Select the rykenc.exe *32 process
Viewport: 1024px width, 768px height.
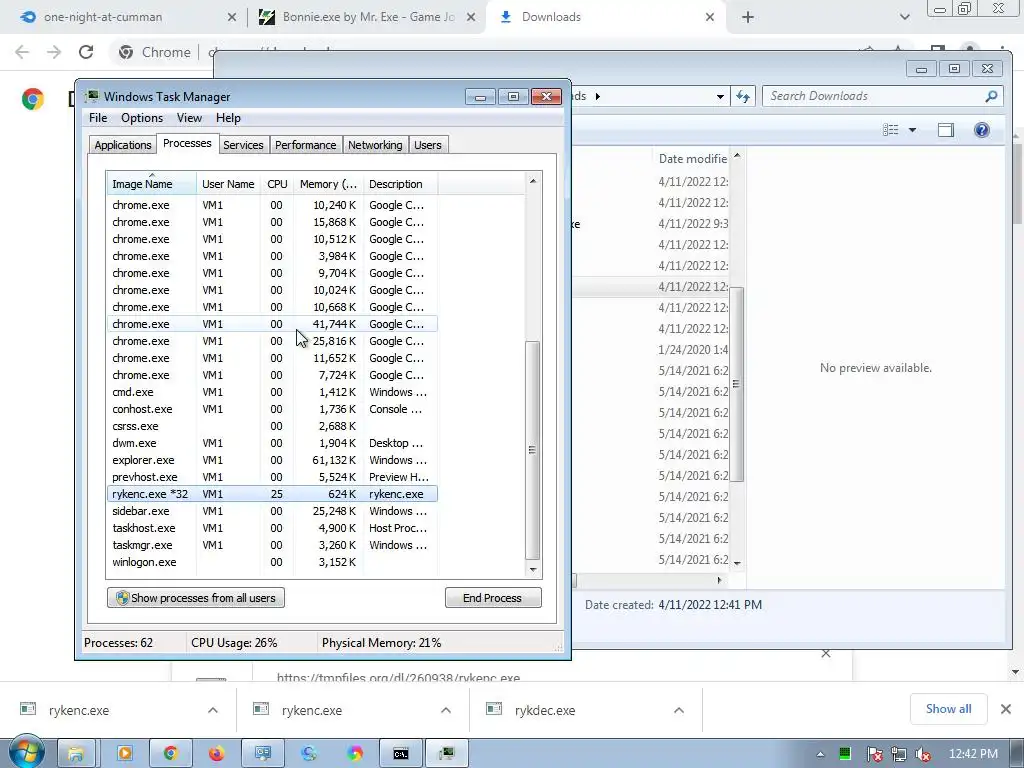pyautogui.click(x=272, y=494)
